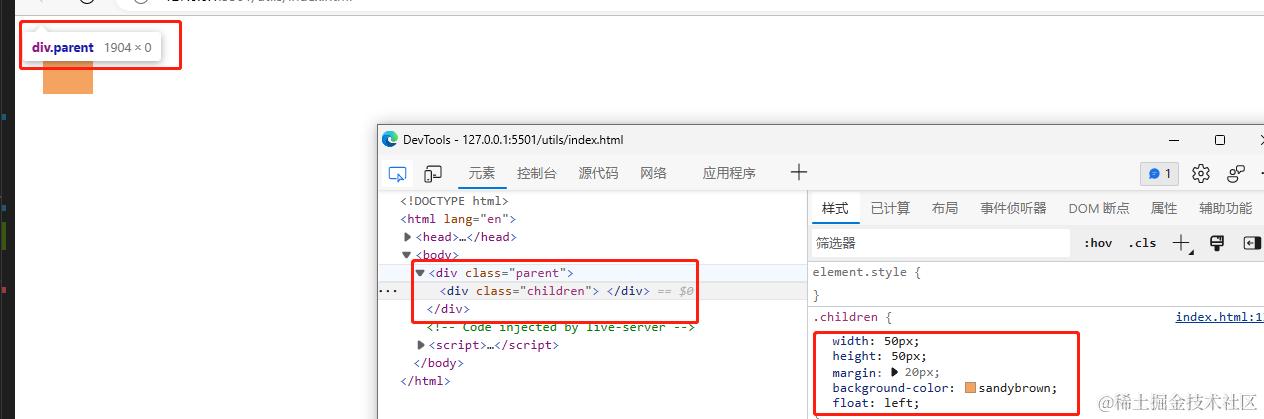The width and height of the screenshot is (1264, 419).
Task: Collapse the div class parent node
Action: tap(421, 273)
